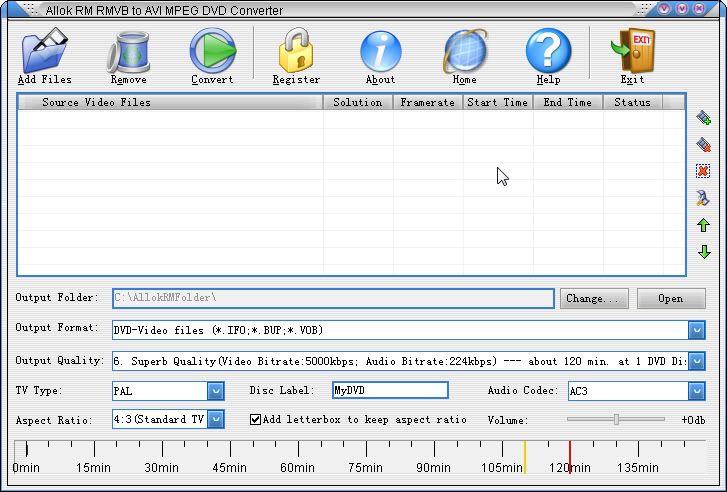
Task: Move item down with green down arrow
Action: [x=704, y=252]
